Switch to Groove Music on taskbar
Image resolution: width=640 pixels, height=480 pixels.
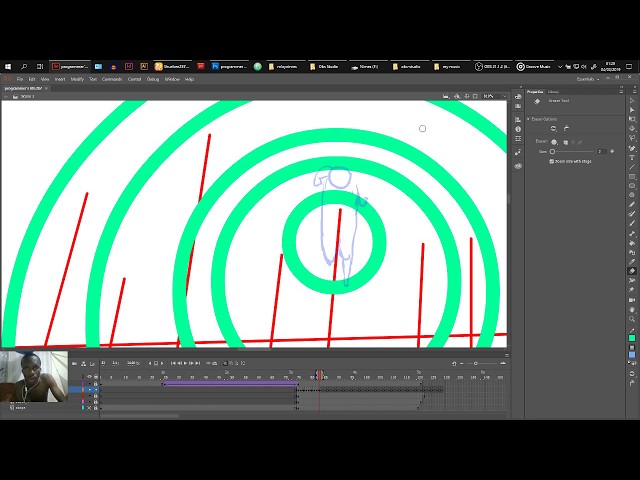coord(533,67)
